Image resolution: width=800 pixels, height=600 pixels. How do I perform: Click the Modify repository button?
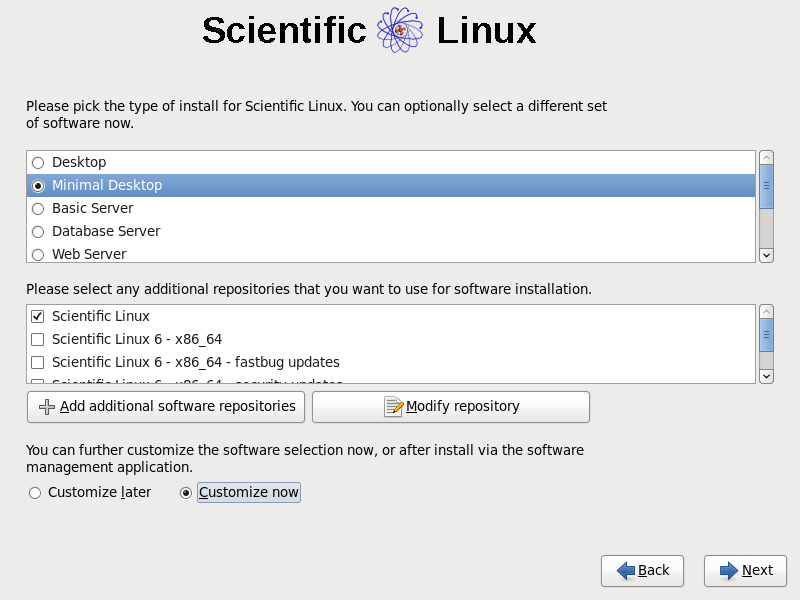(451, 407)
